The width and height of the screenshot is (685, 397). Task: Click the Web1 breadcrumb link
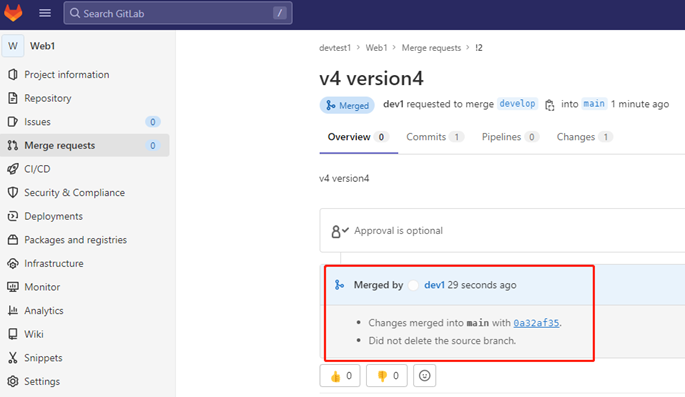click(376, 48)
